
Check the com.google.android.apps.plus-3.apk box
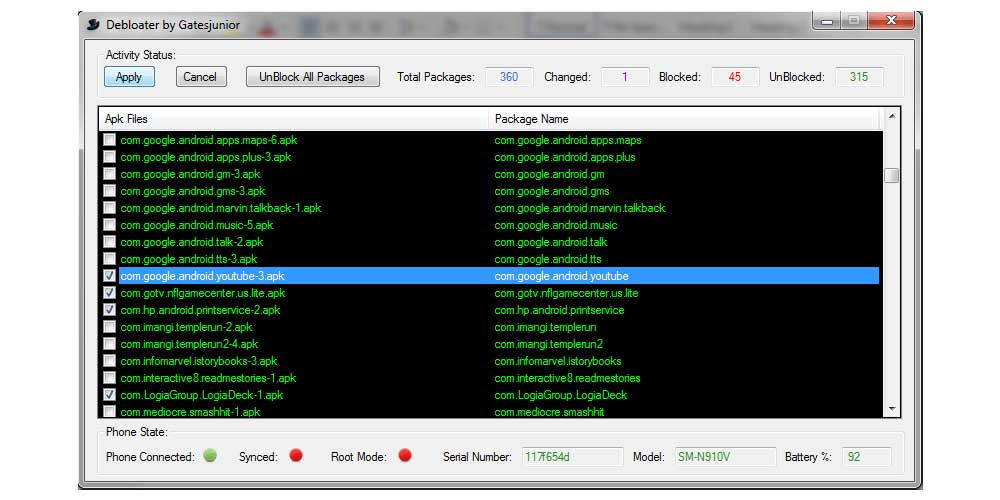(x=110, y=157)
